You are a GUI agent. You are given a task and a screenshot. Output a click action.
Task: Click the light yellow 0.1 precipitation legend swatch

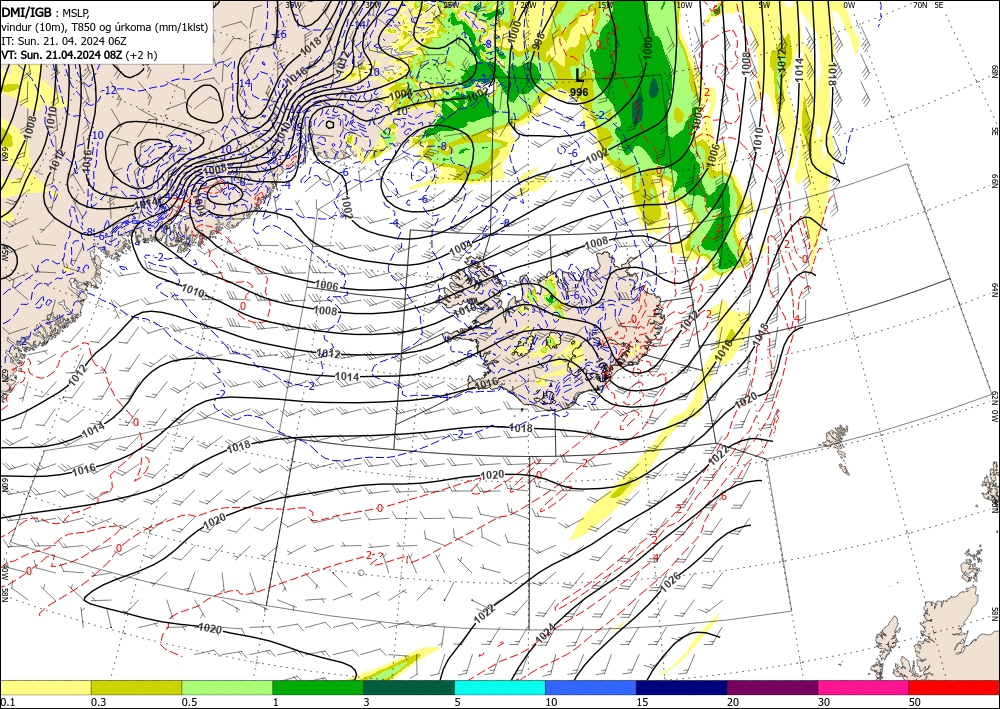tap(45, 687)
